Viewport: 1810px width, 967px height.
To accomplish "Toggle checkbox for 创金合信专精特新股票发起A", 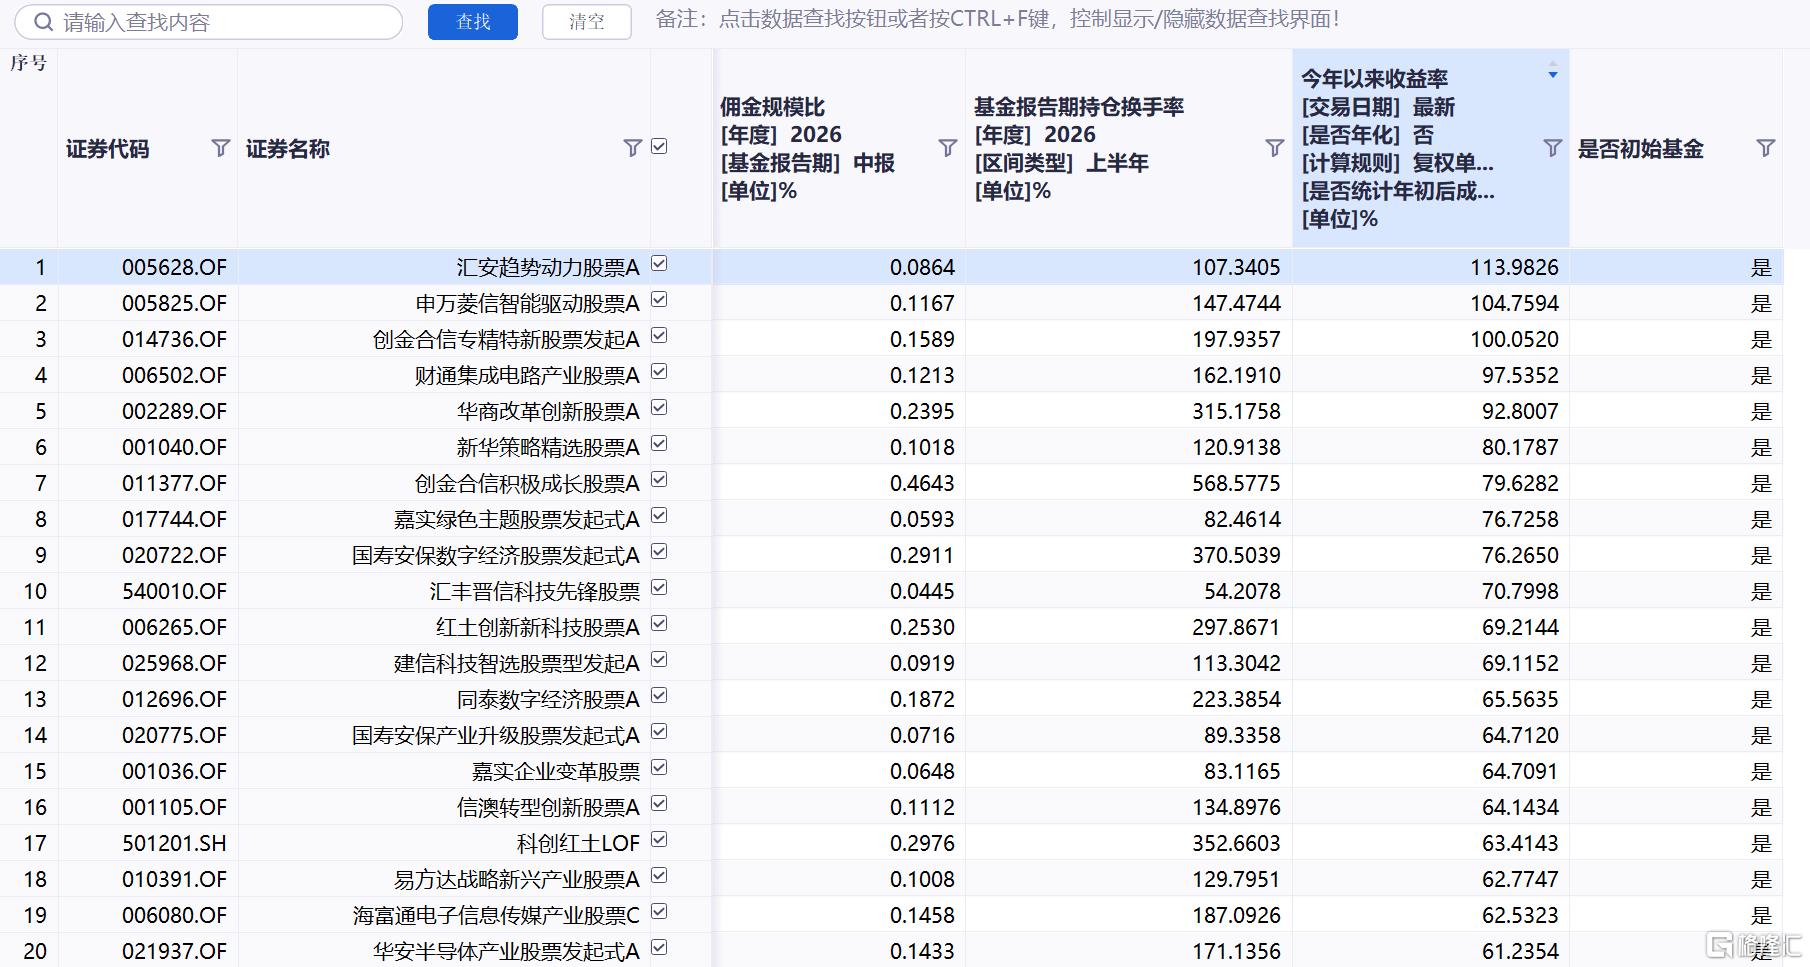I will coord(659,336).
